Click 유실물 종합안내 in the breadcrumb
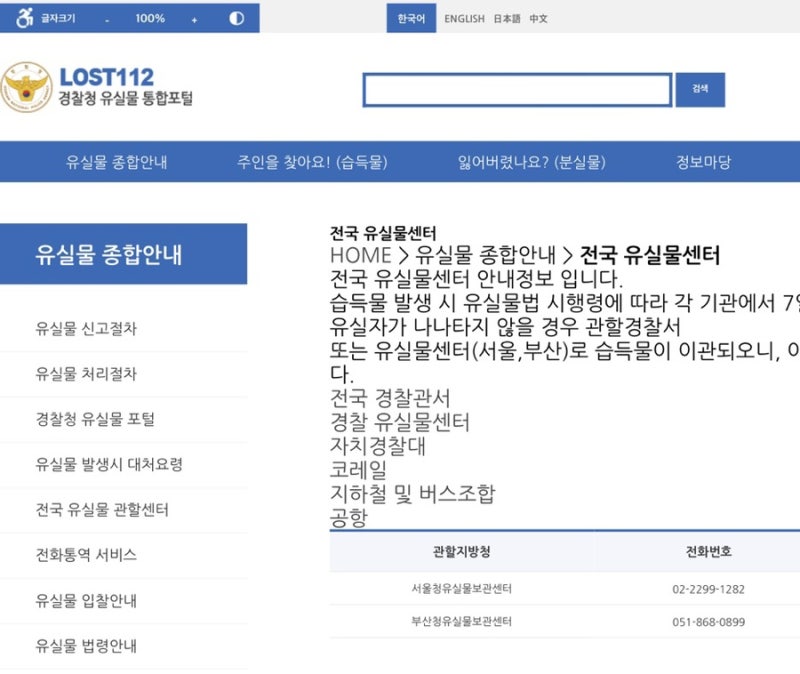The height and width of the screenshot is (674, 800). pyautogui.click(x=485, y=255)
